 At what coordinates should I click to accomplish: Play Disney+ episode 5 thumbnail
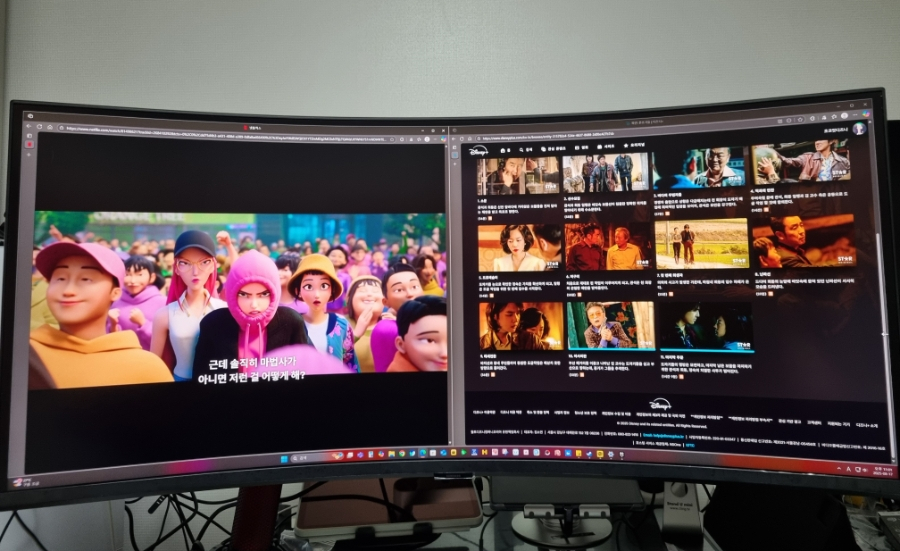(x=520, y=247)
